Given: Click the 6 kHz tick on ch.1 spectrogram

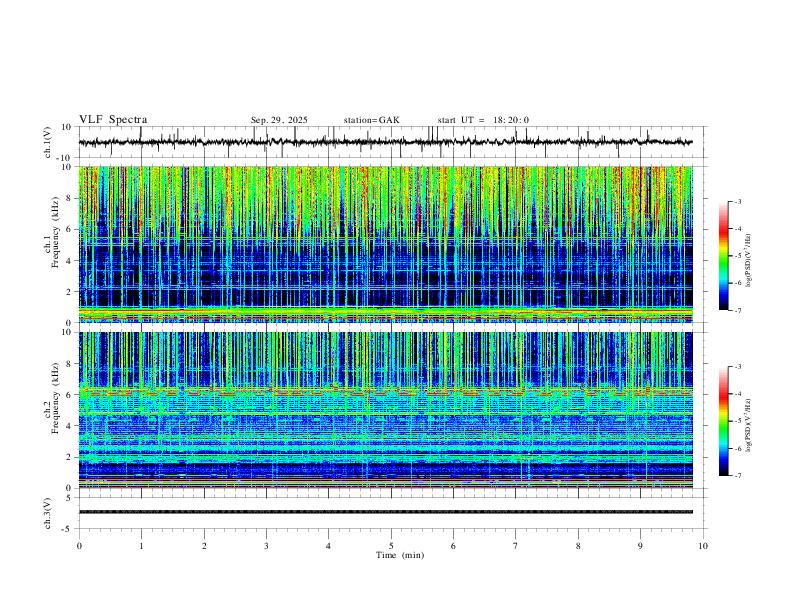Looking at the screenshot, I should (x=69, y=229).
